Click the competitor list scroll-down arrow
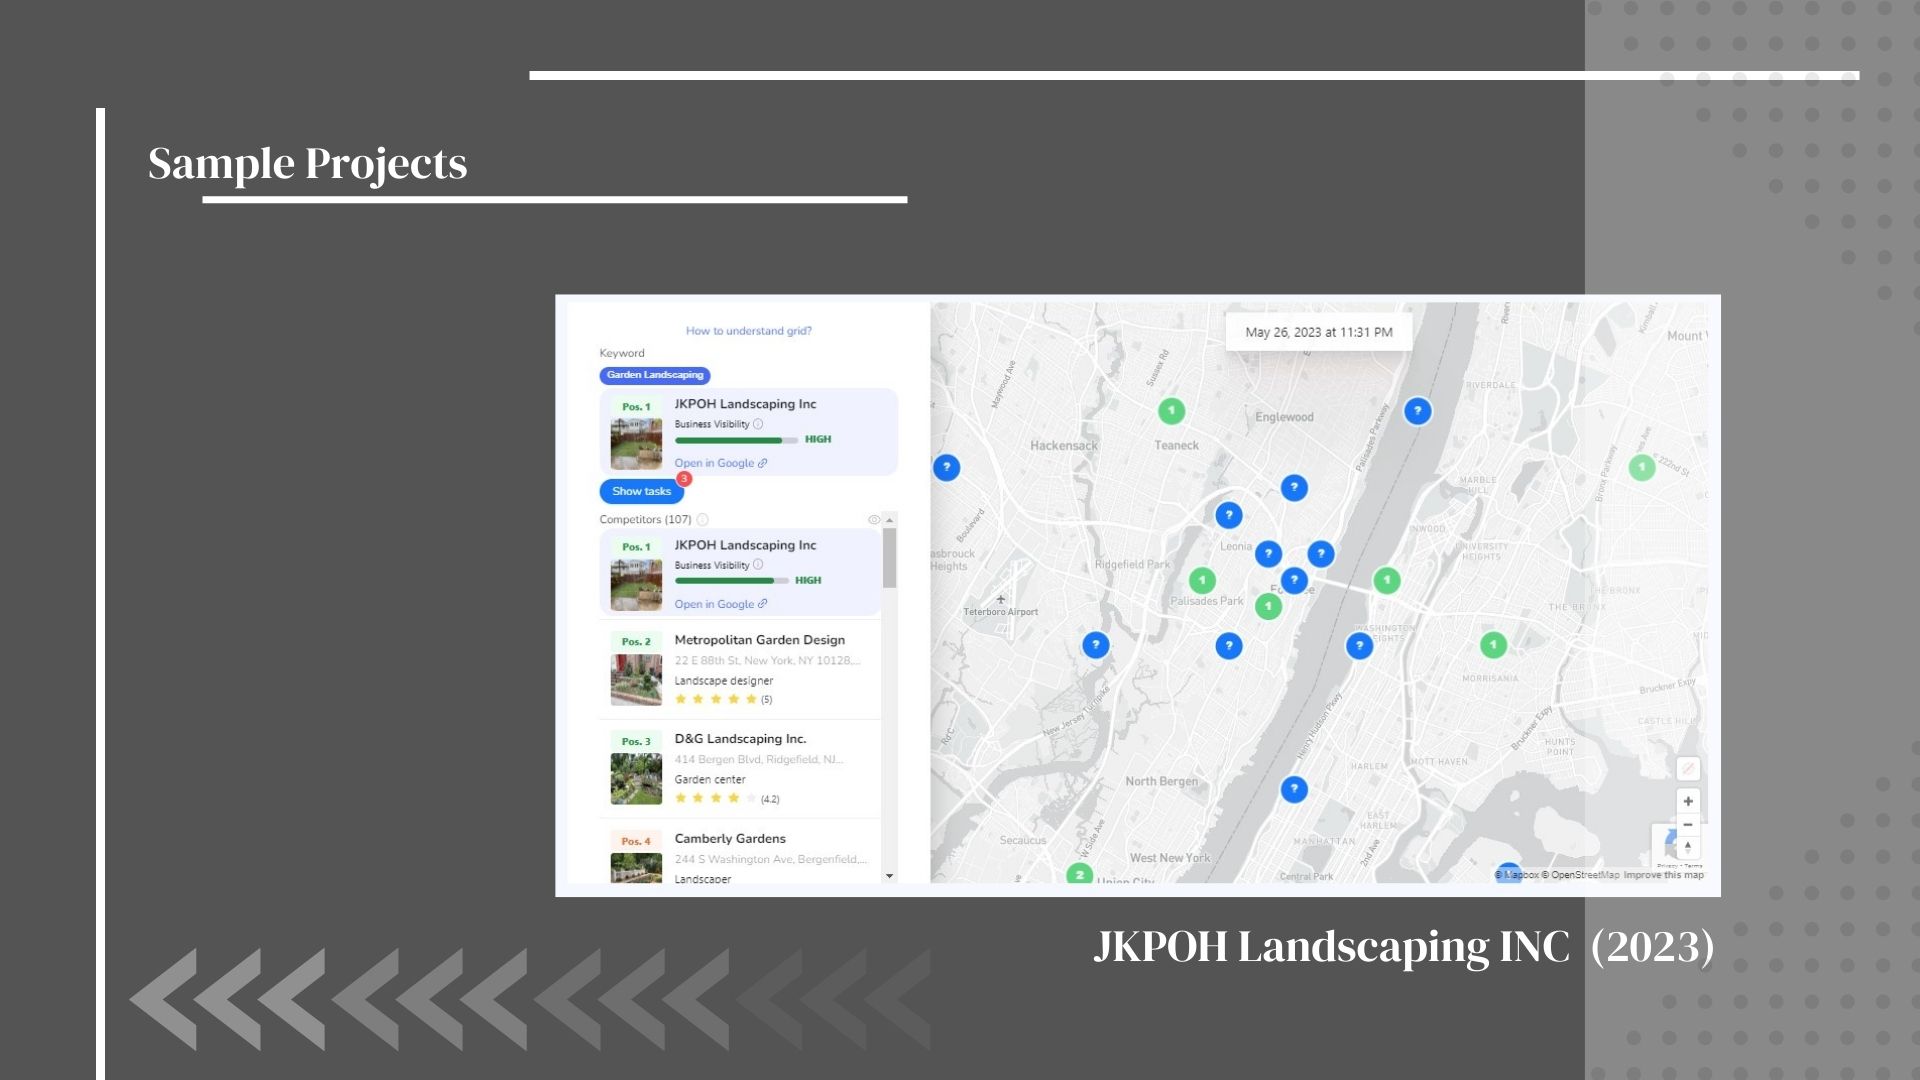Viewport: 1920px width, 1080px height. (x=889, y=876)
